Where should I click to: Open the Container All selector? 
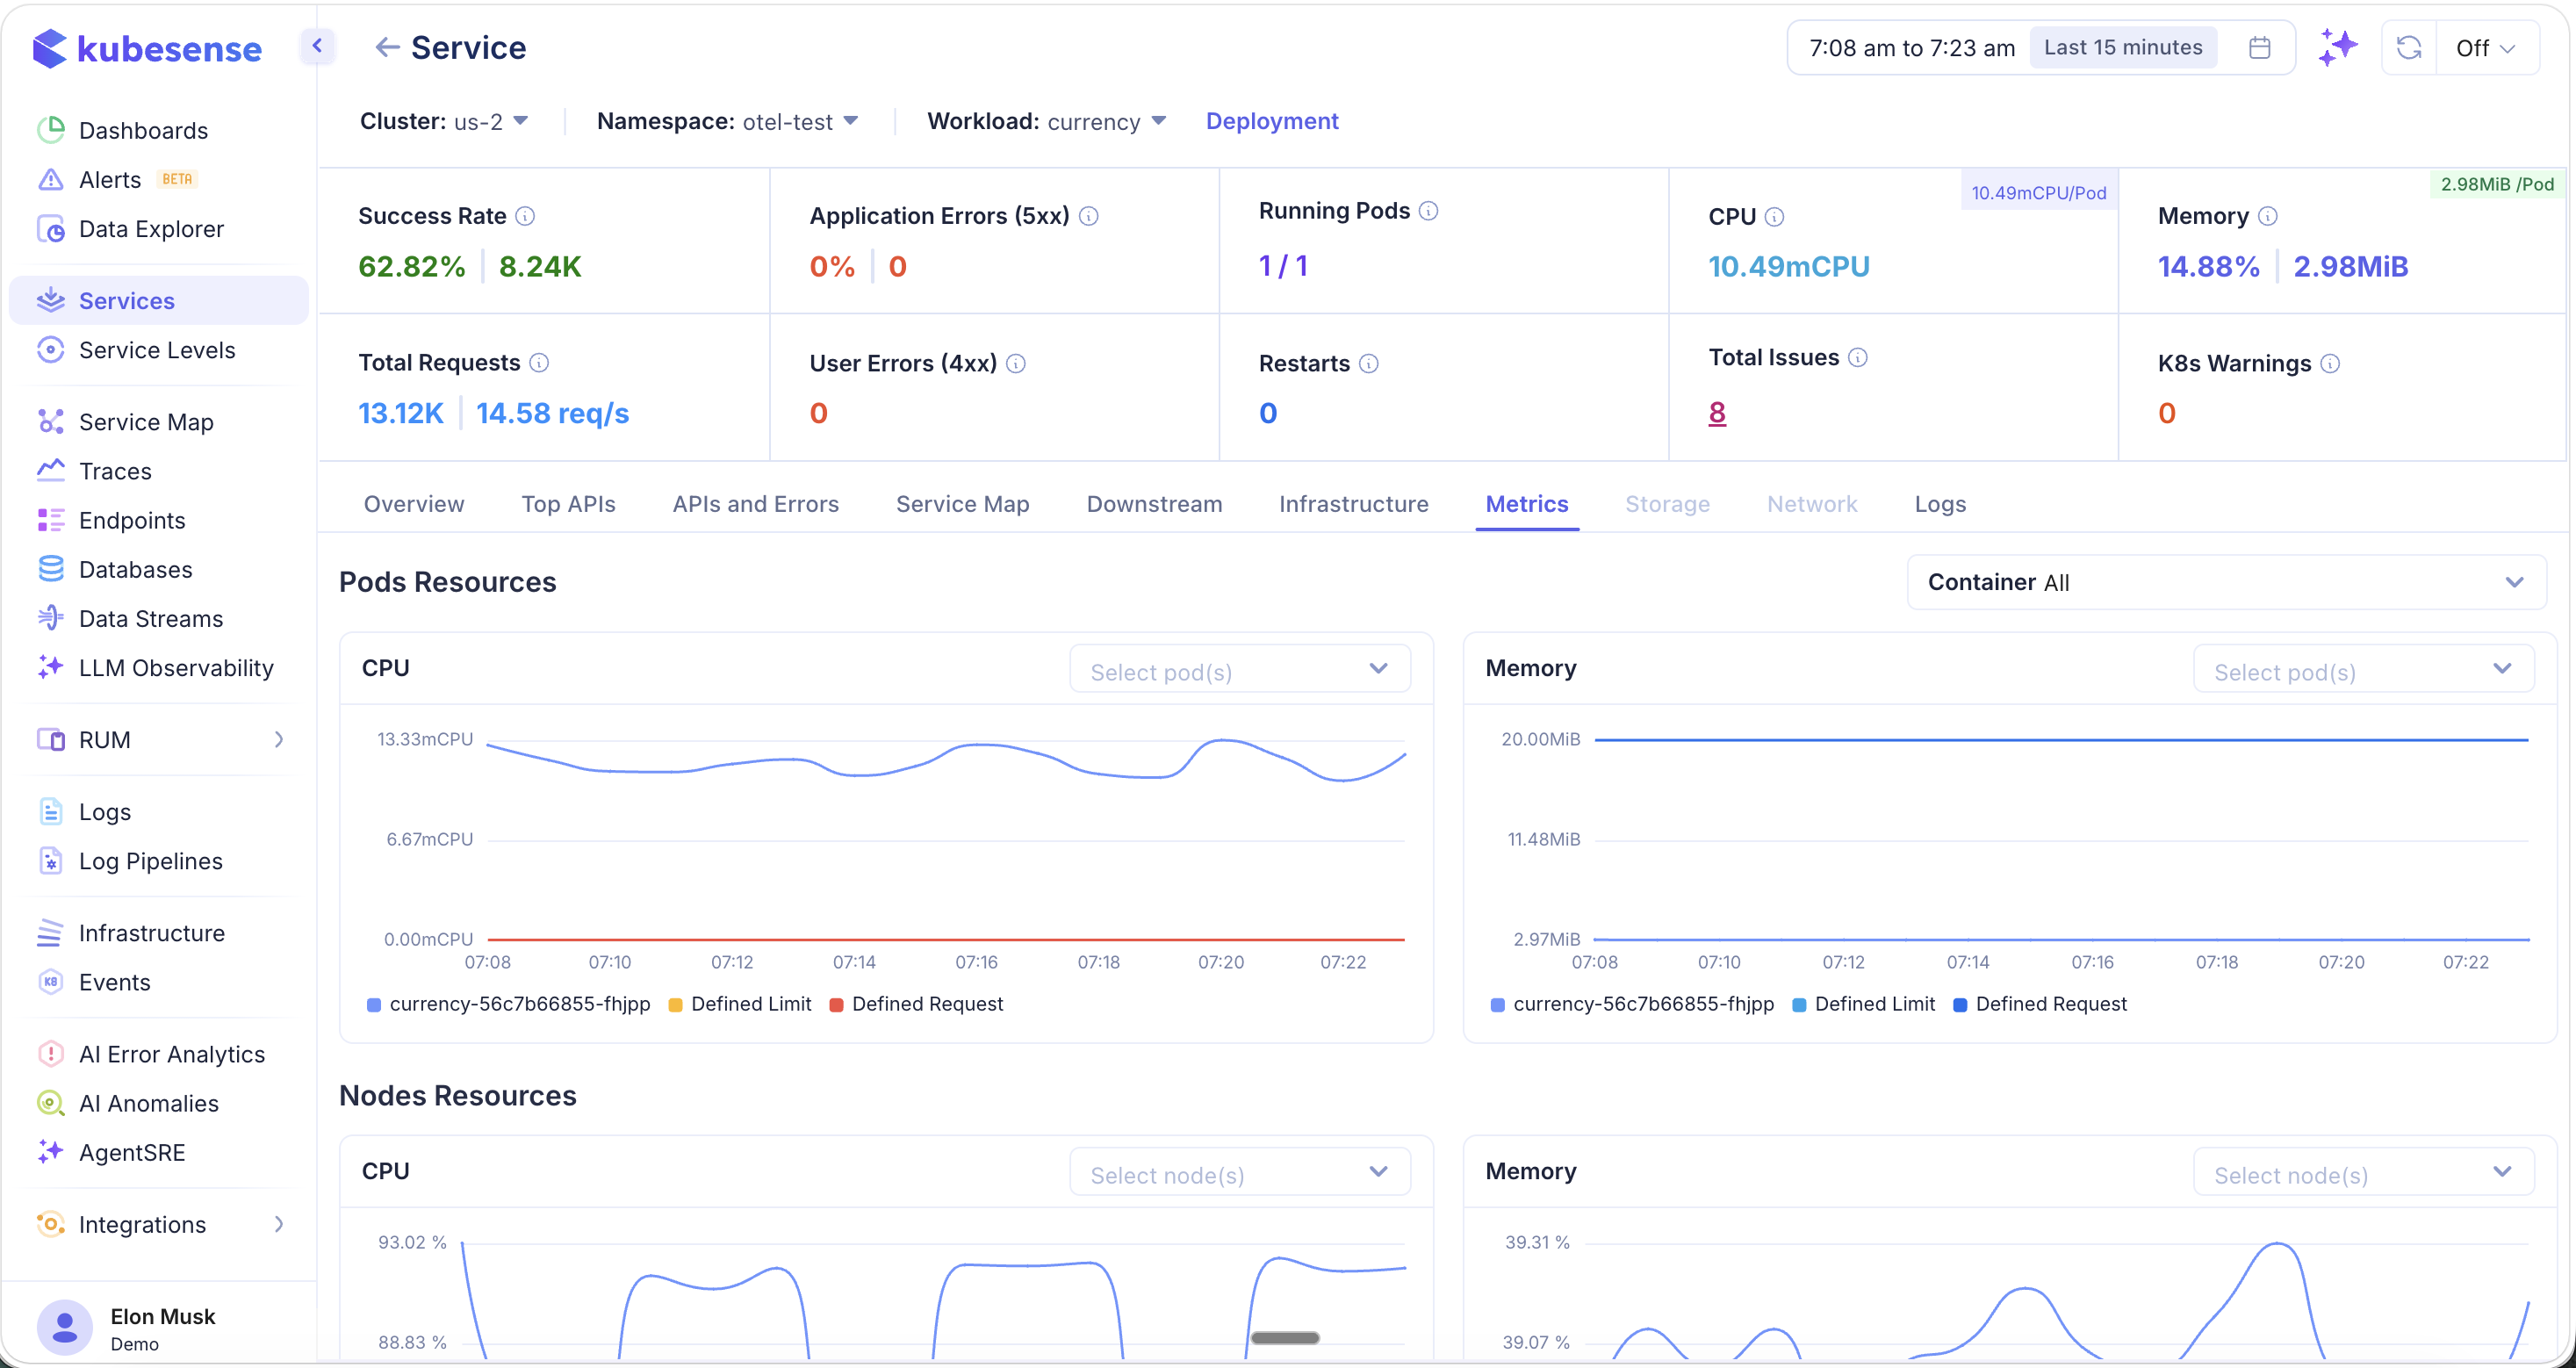tap(2226, 581)
